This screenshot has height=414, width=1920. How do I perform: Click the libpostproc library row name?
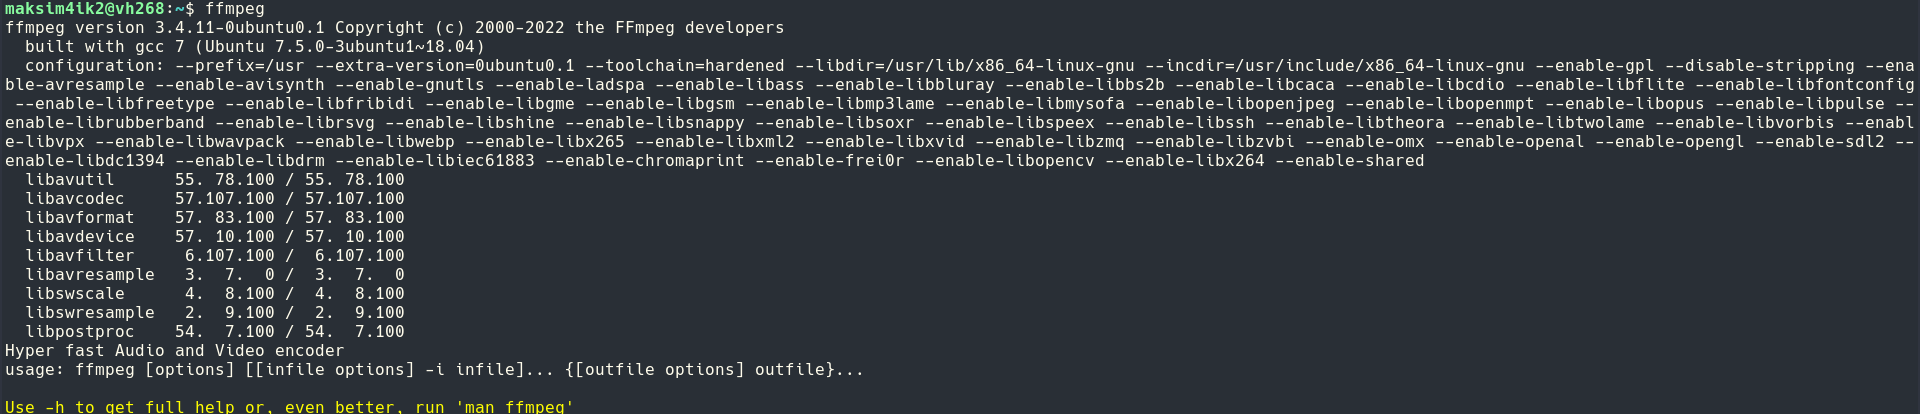80,332
